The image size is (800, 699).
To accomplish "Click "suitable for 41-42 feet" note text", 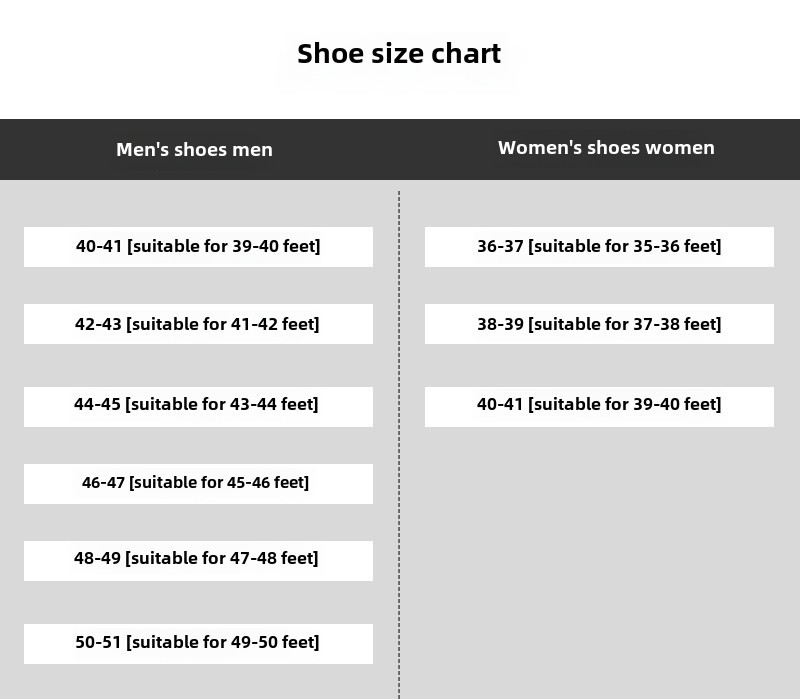I will [x=224, y=324].
